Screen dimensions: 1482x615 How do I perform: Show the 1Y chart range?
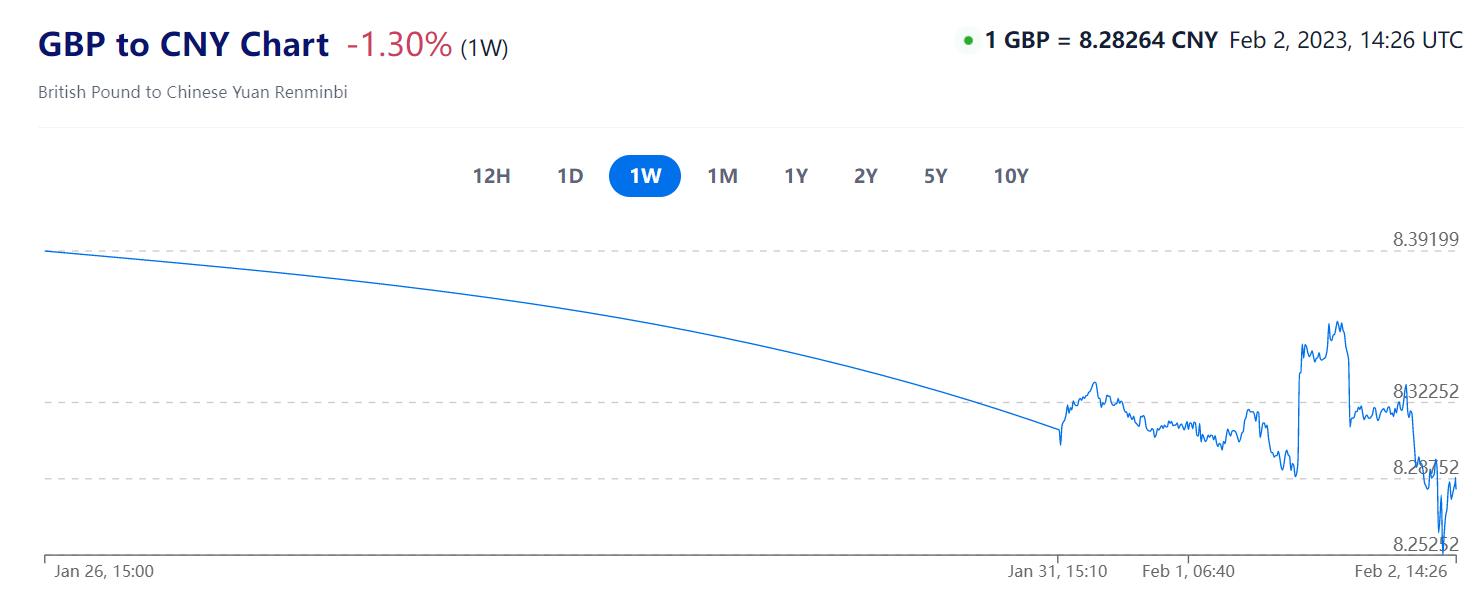(796, 176)
